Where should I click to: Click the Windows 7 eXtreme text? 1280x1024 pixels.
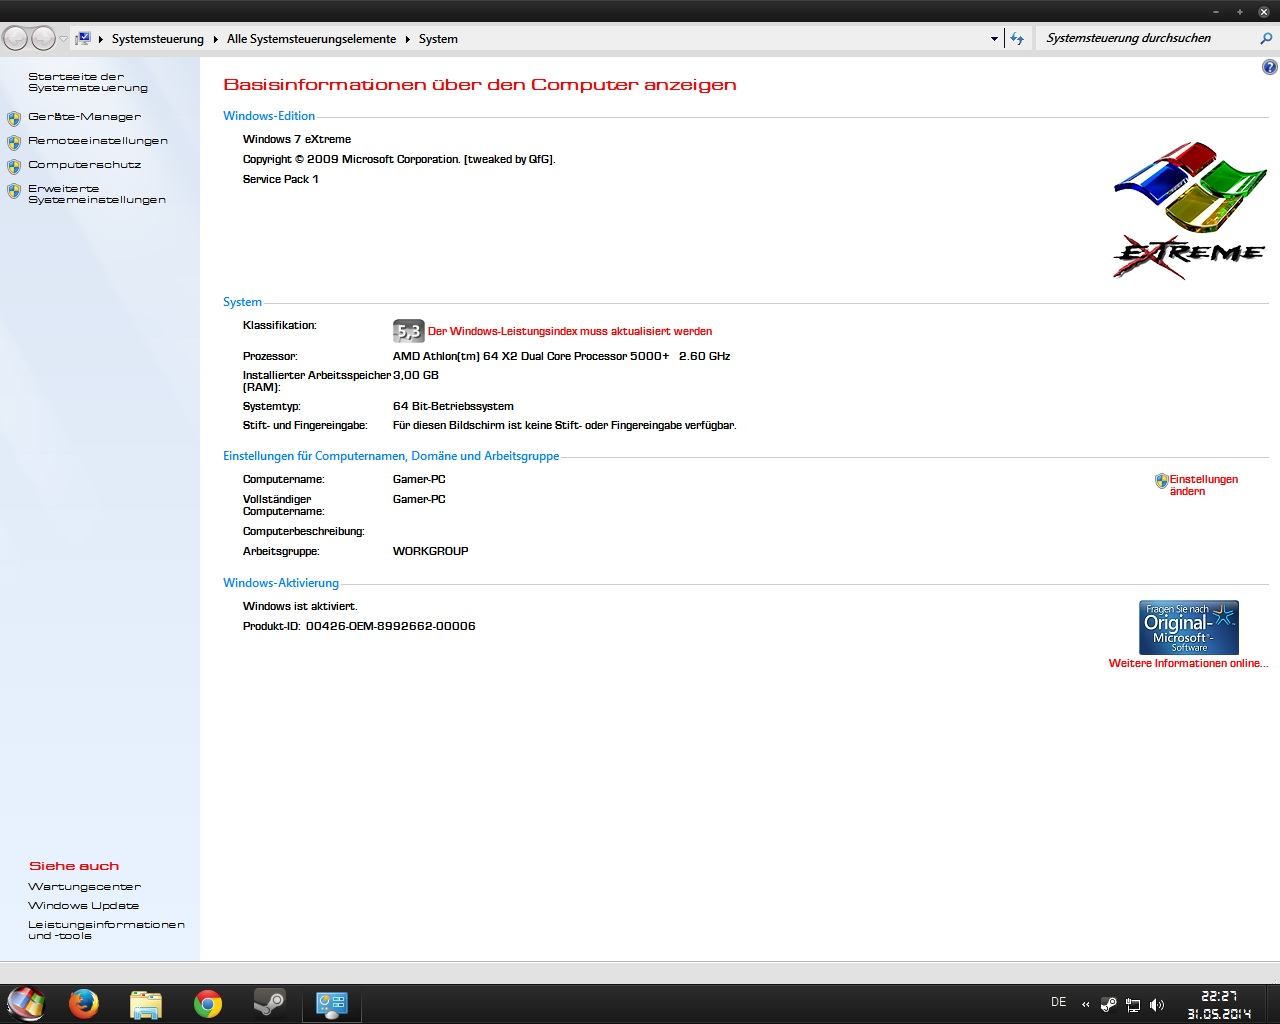[297, 139]
